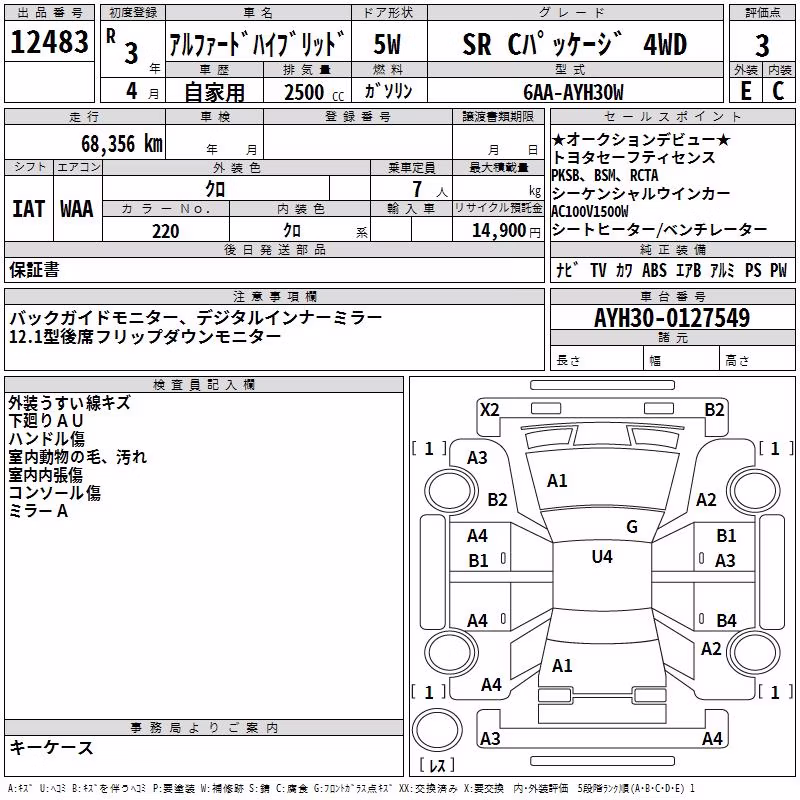Click the X2 front bumper mark
Viewport: 800px width, 800px height.
click(x=490, y=410)
